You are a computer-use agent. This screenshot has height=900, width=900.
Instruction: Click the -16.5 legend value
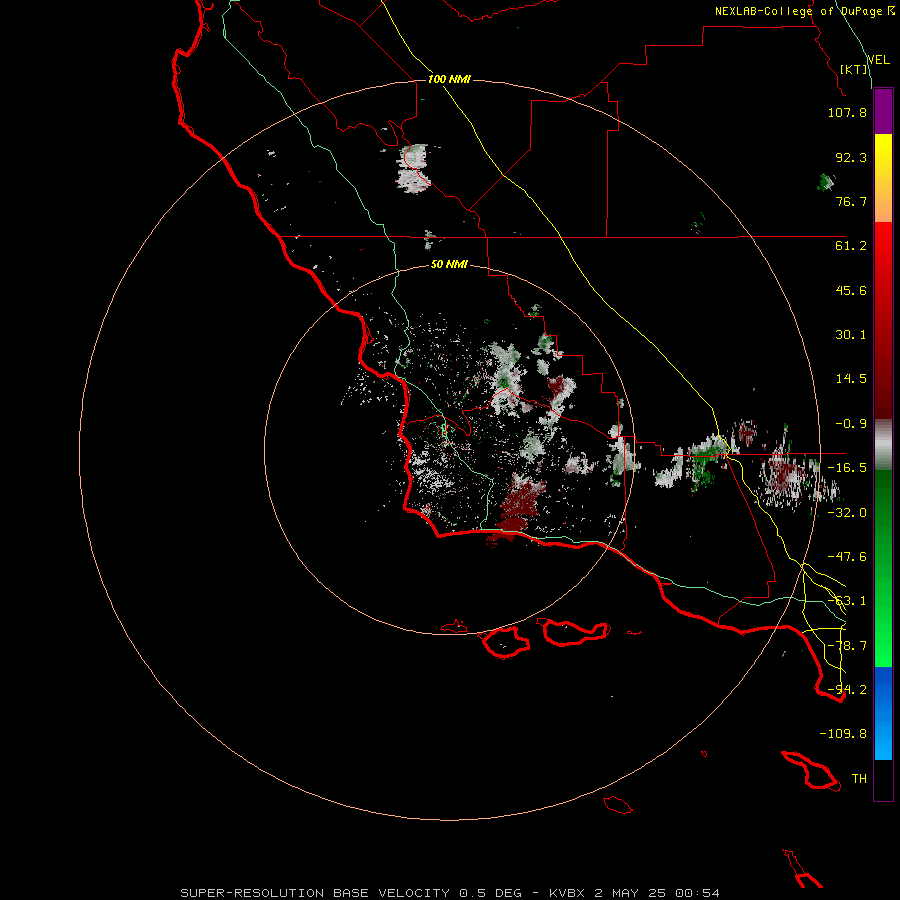tap(847, 468)
